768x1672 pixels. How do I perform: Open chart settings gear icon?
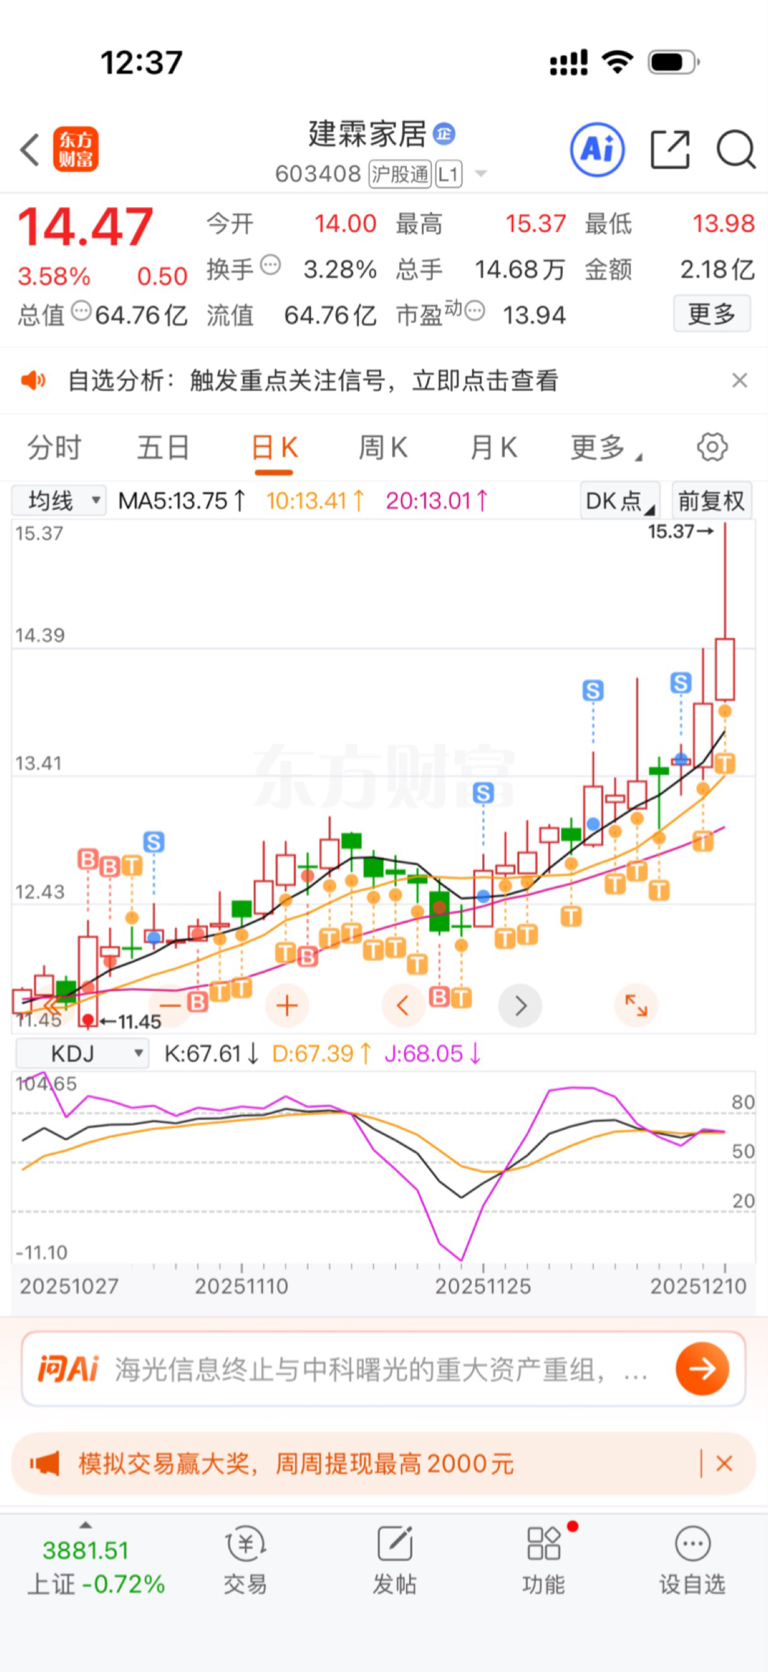pyautogui.click(x=712, y=447)
